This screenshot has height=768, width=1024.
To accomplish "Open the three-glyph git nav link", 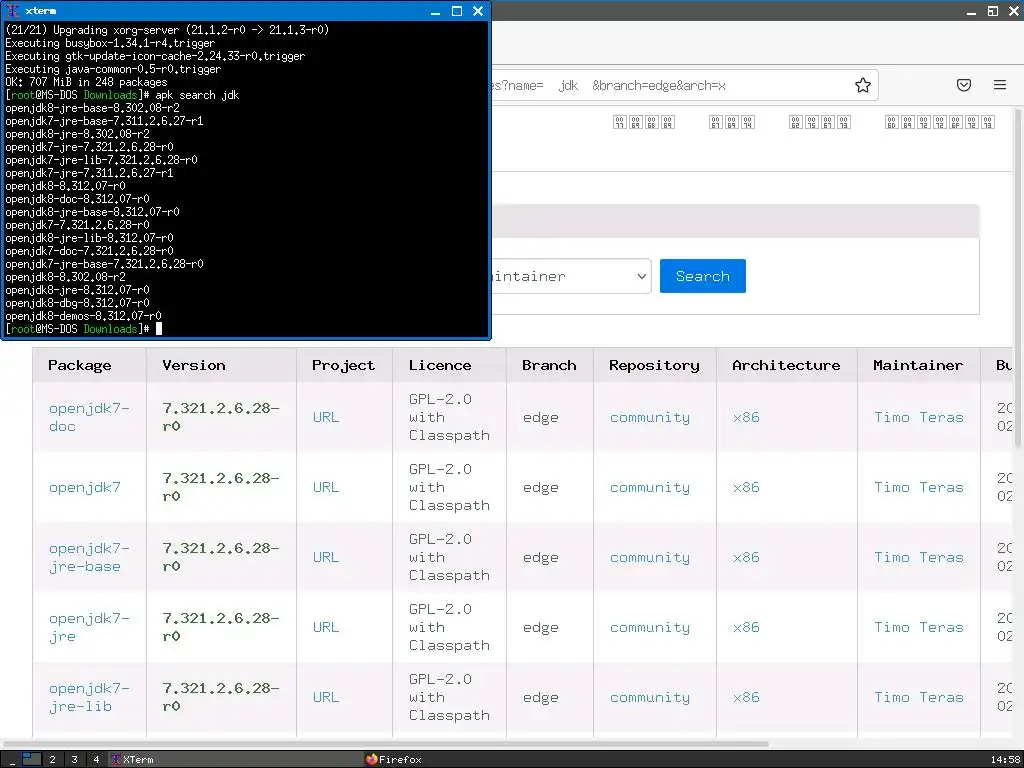I will pyautogui.click(x=731, y=122).
